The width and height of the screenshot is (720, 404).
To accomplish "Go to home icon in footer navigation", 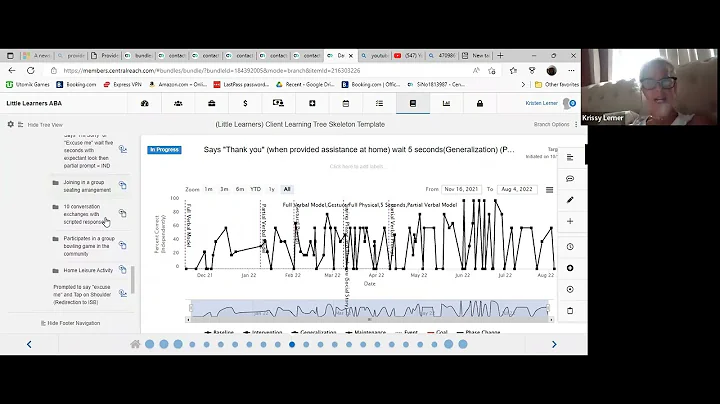I will point(135,344).
